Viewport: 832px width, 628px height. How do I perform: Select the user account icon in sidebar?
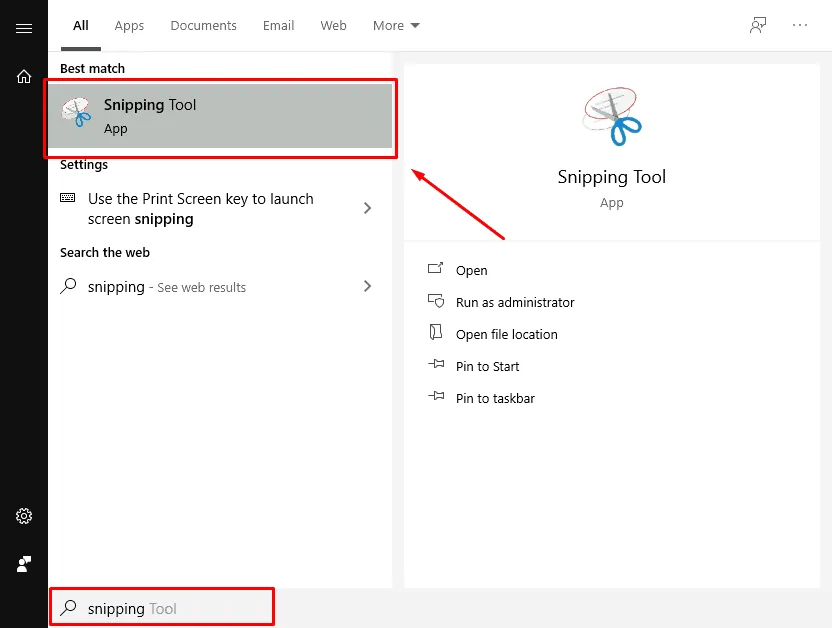click(24, 564)
